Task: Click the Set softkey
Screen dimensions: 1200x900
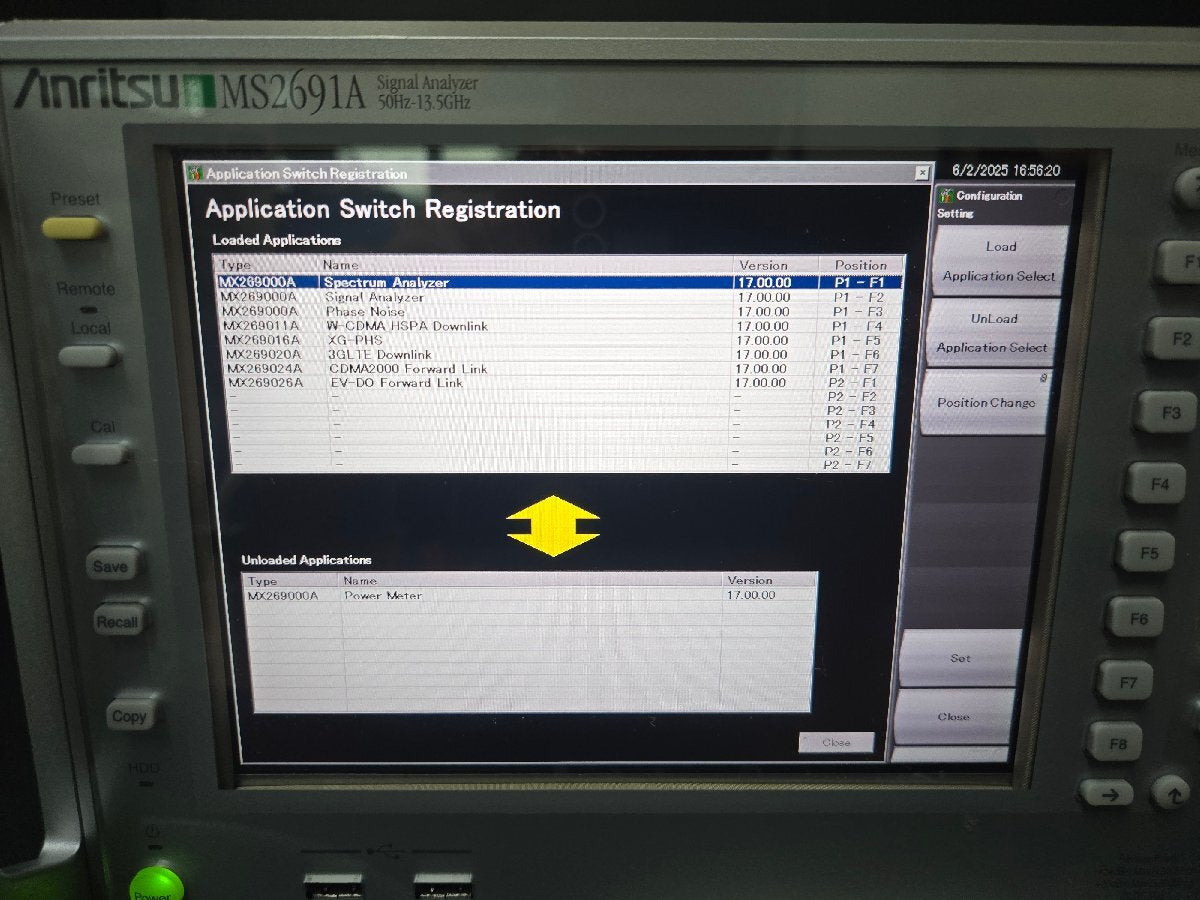Action: coord(960,658)
